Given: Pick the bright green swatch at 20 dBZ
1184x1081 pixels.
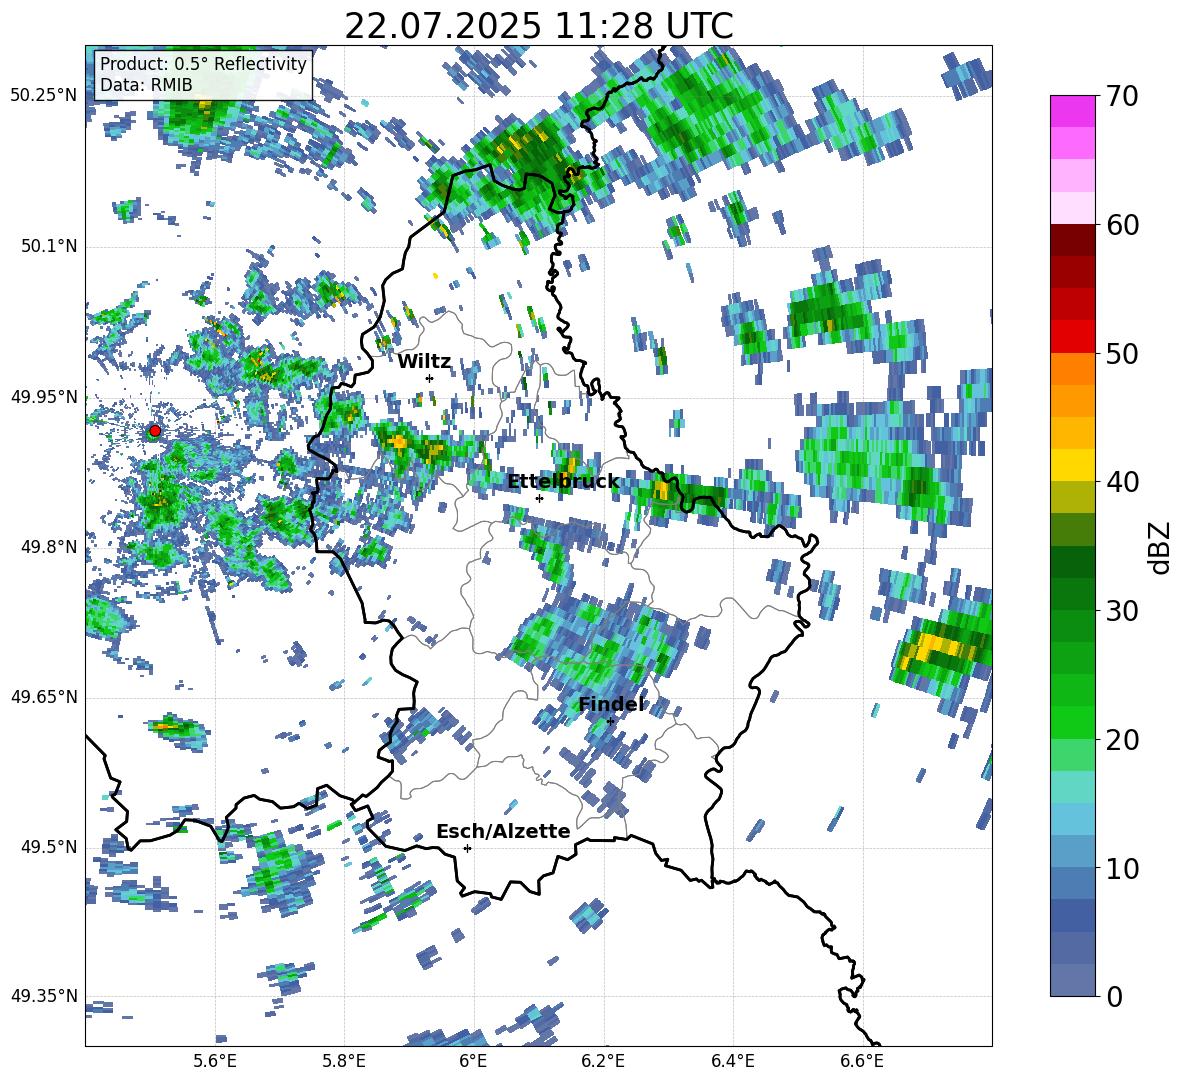Looking at the screenshot, I should [1072, 722].
